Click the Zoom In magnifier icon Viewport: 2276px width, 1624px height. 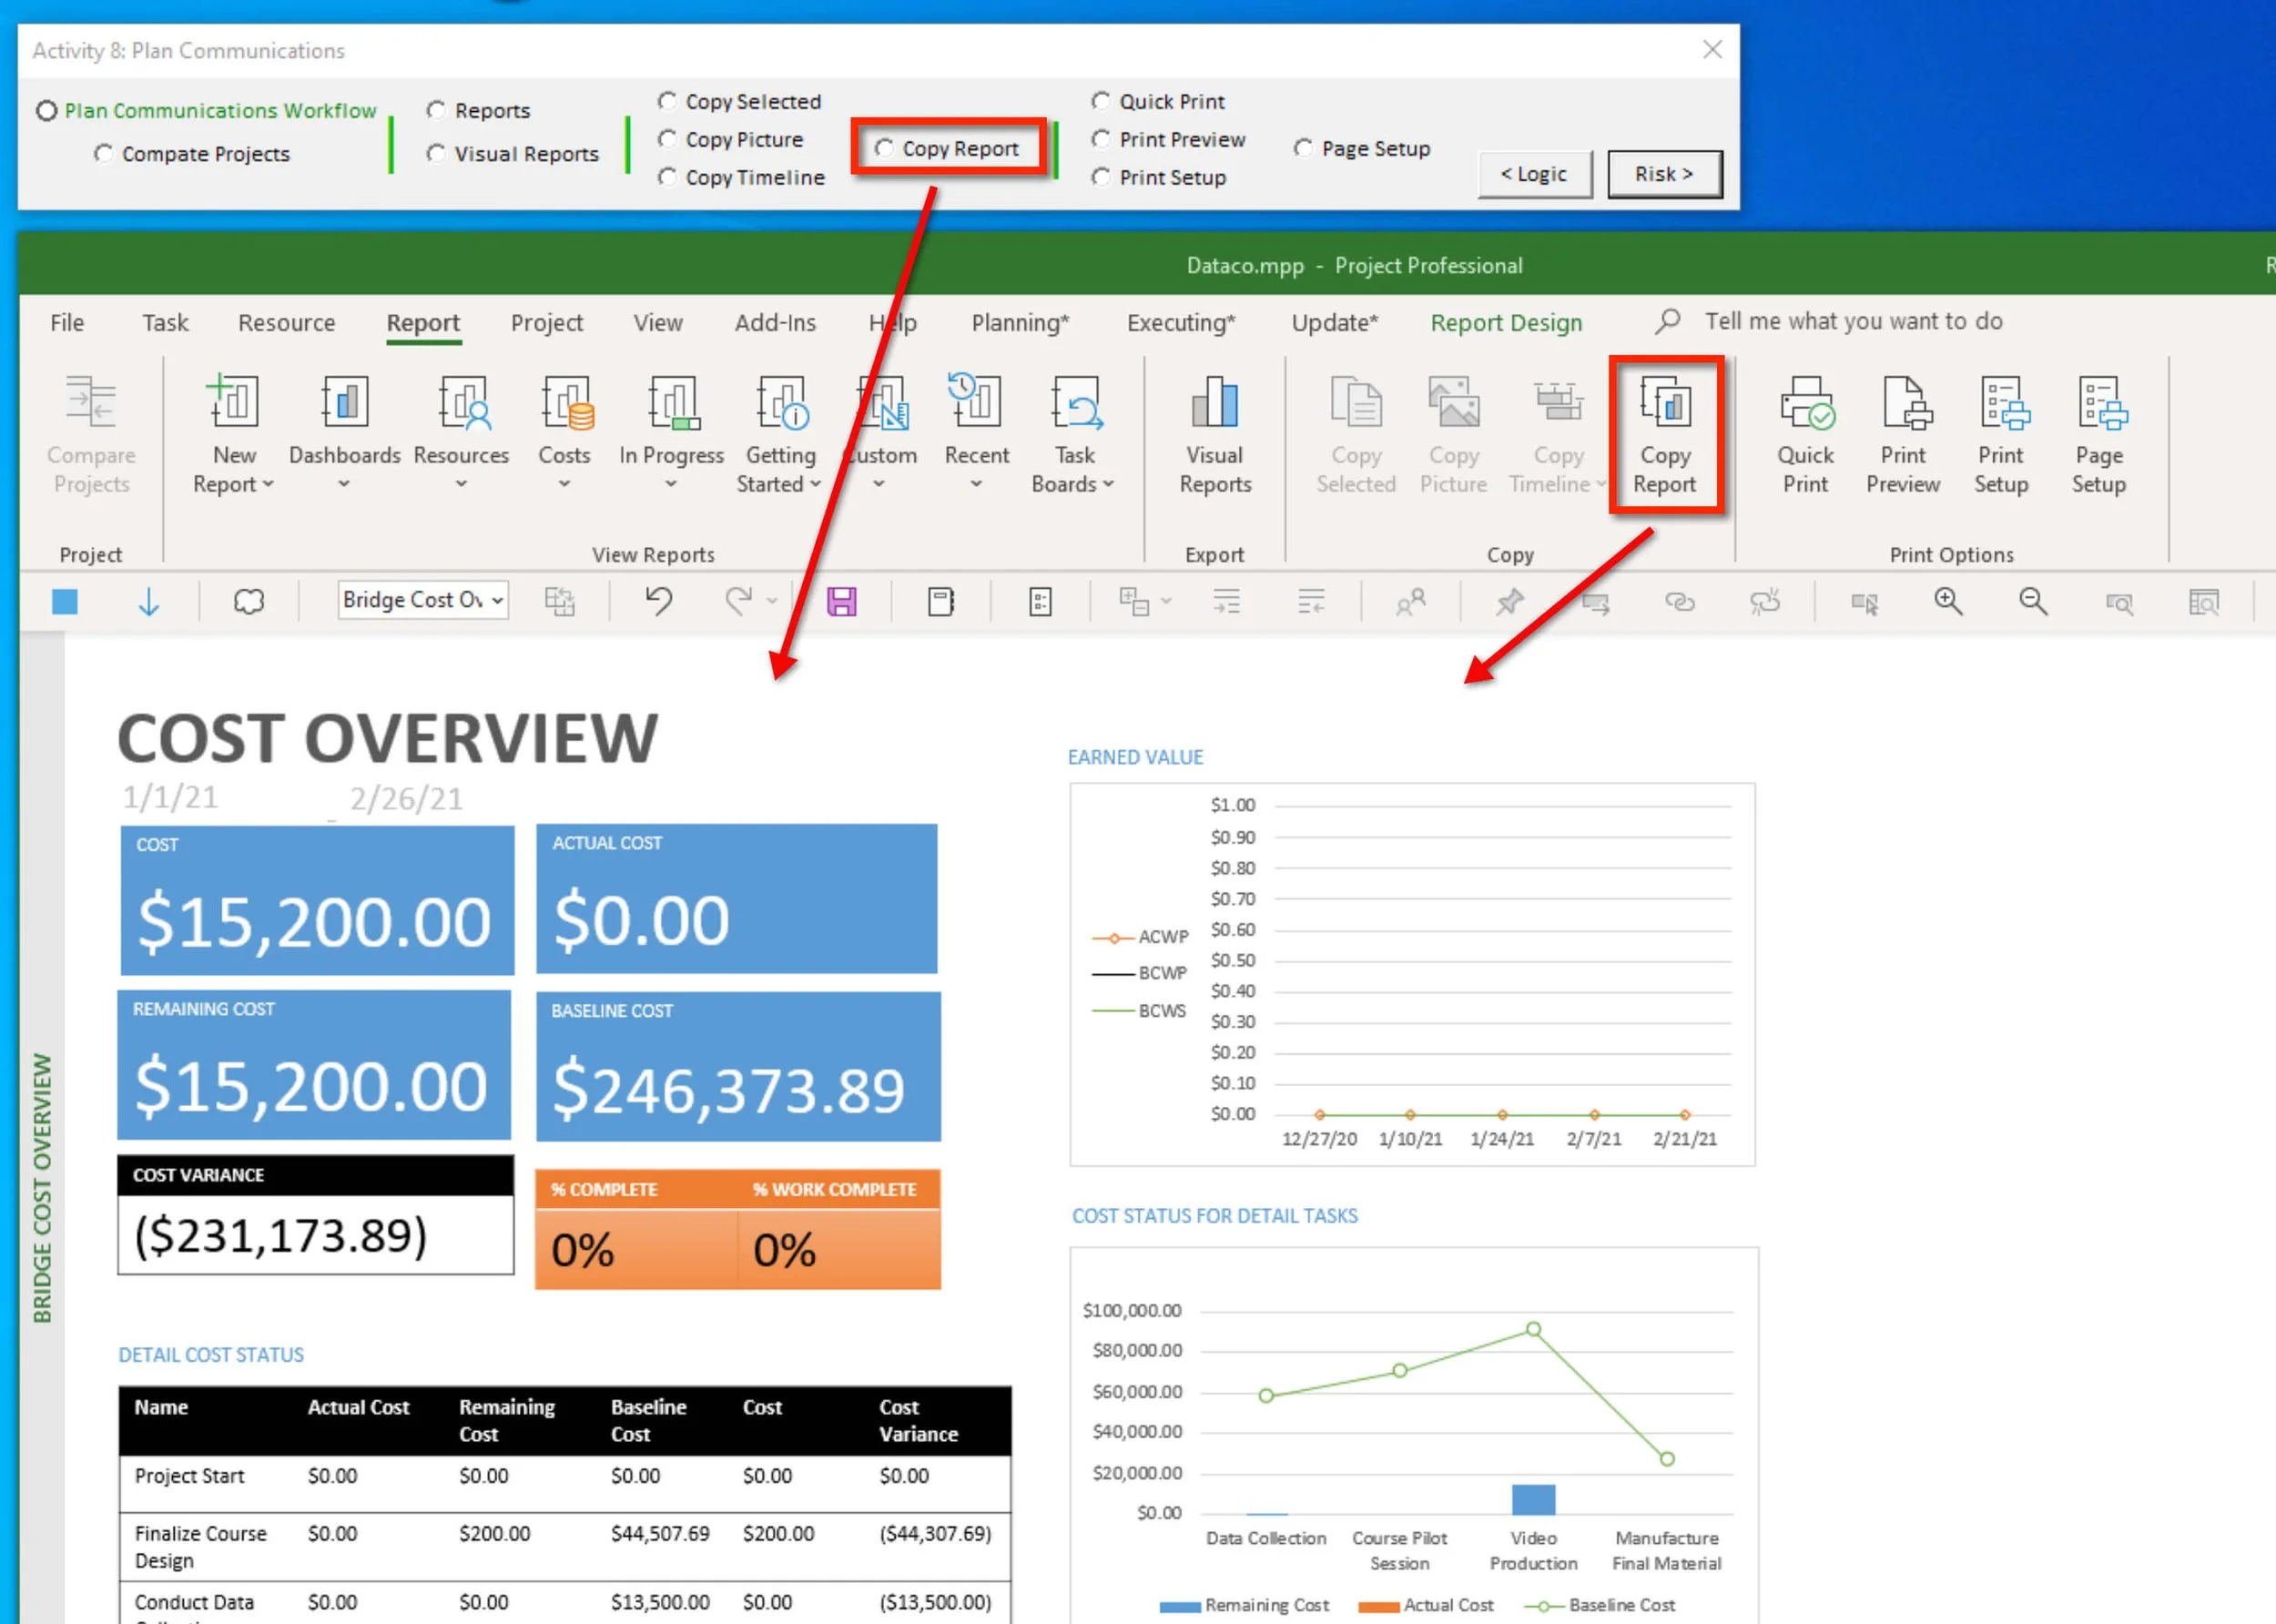click(1948, 601)
